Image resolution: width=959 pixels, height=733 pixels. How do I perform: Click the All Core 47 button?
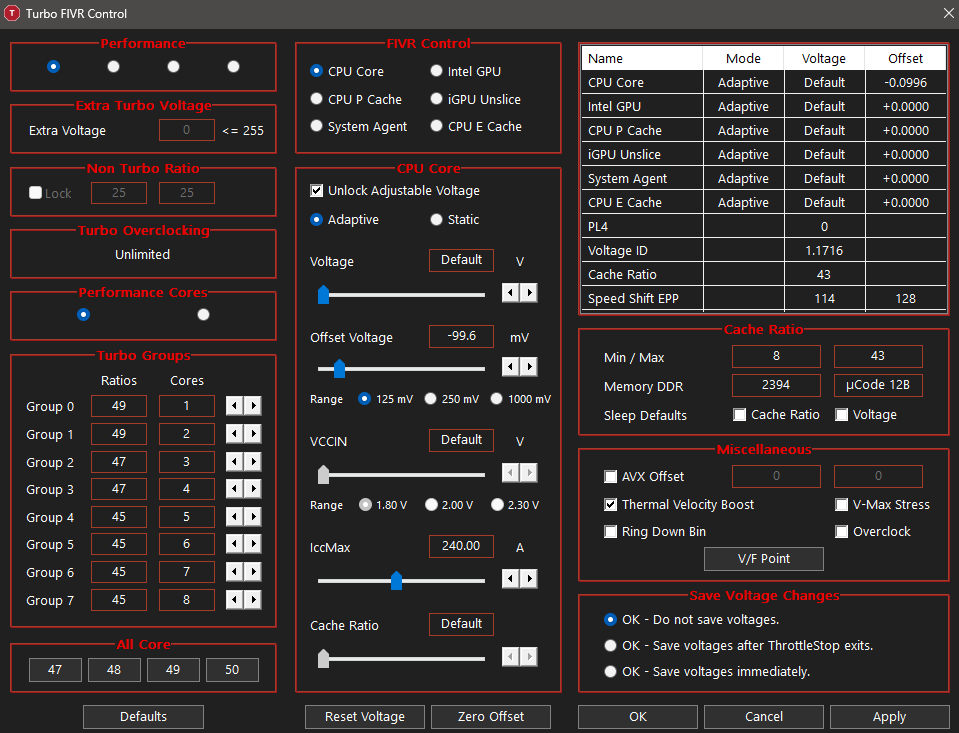55,669
